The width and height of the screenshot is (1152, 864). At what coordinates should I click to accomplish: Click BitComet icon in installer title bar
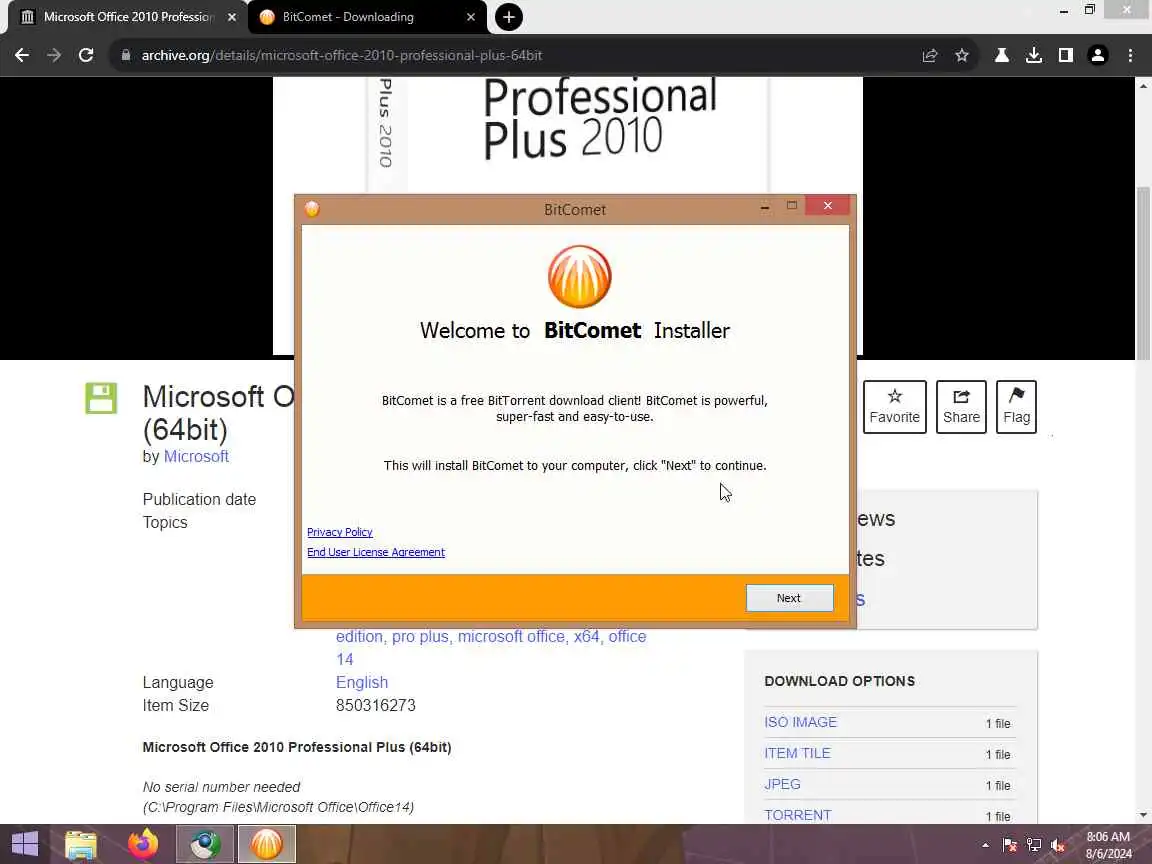click(x=312, y=209)
